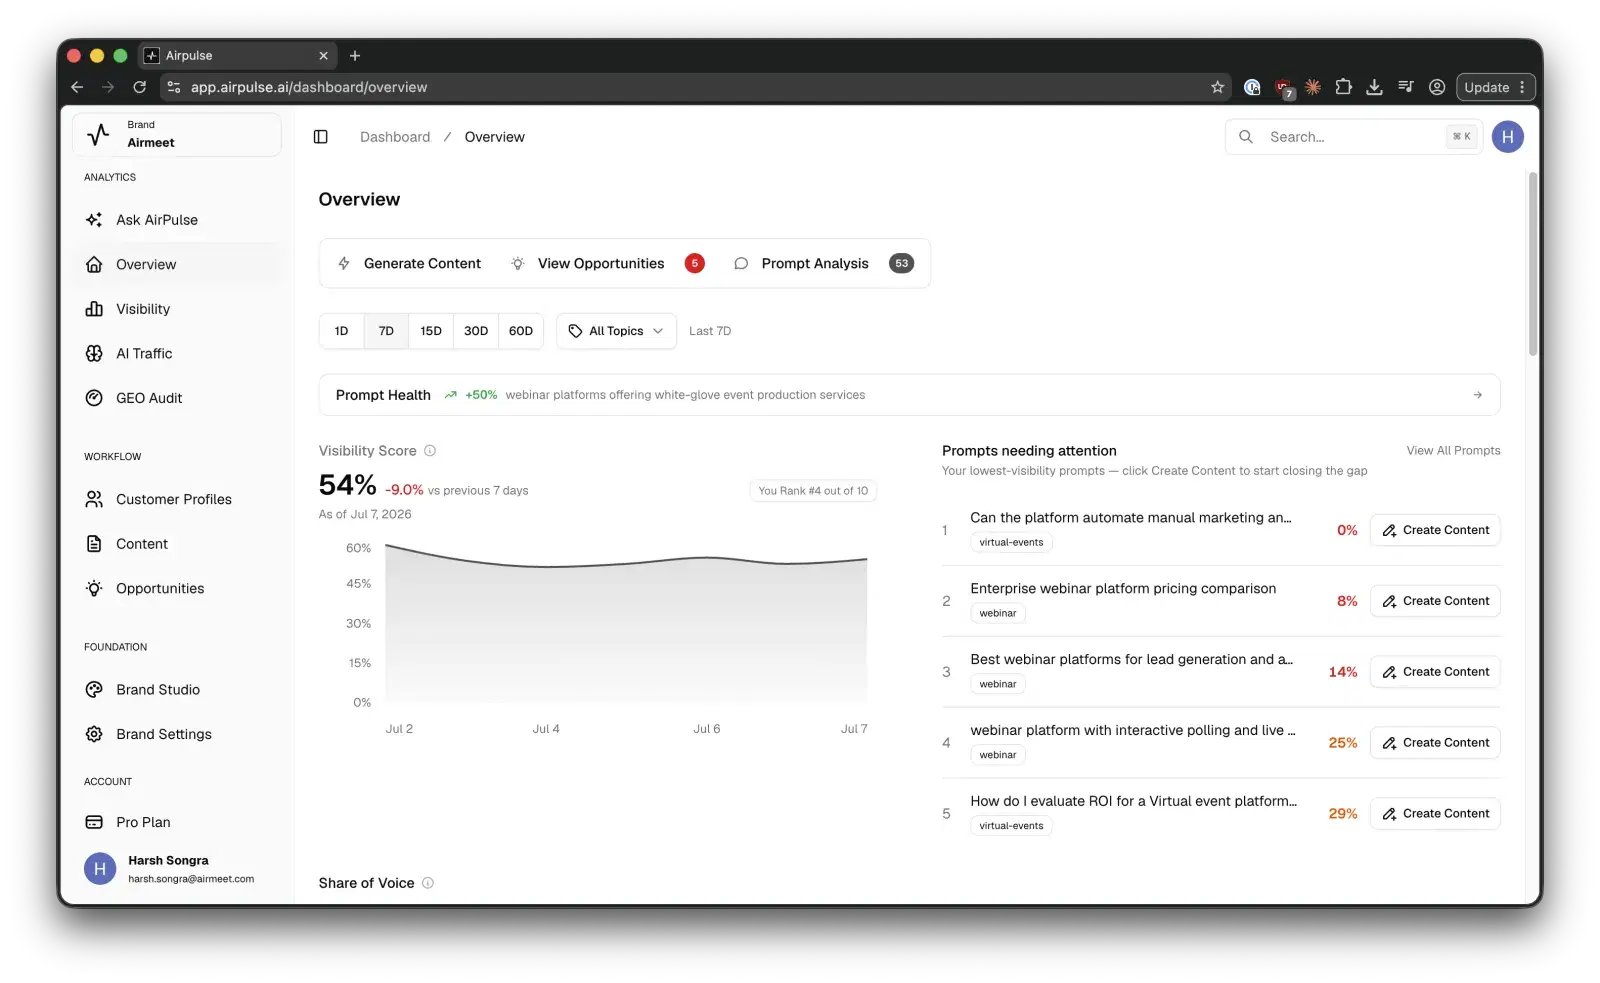
Task: Open browser downloads icon
Action: [x=1375, y=87]
